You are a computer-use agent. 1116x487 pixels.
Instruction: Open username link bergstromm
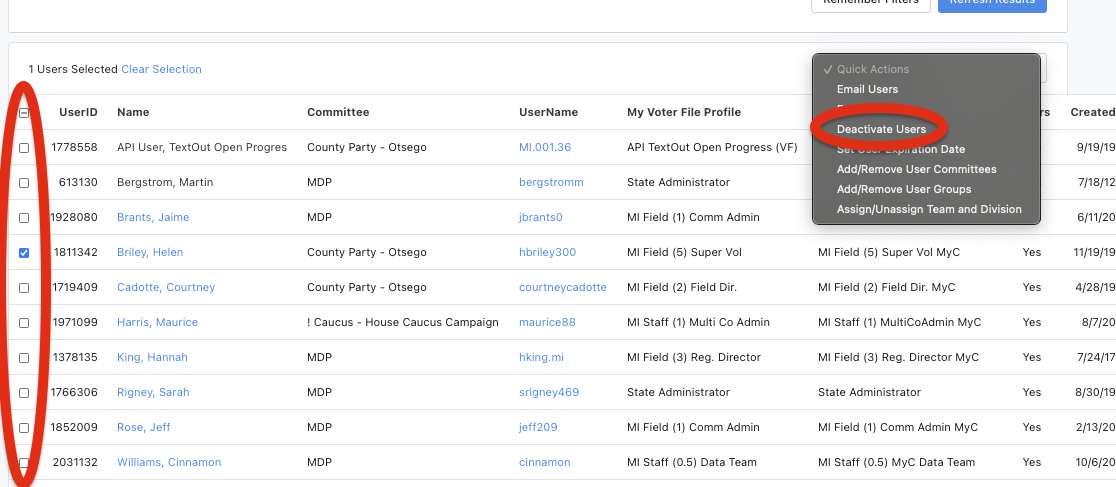[x=552, y=182]
